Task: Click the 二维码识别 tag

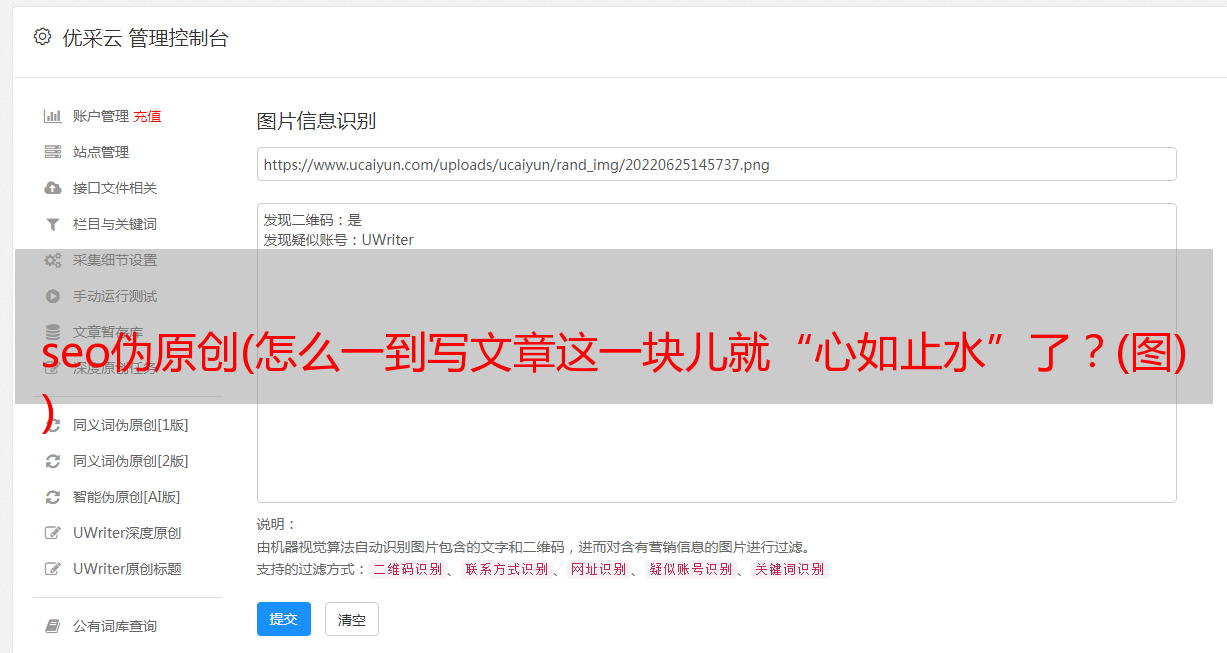Action: [x=407, y=569]
